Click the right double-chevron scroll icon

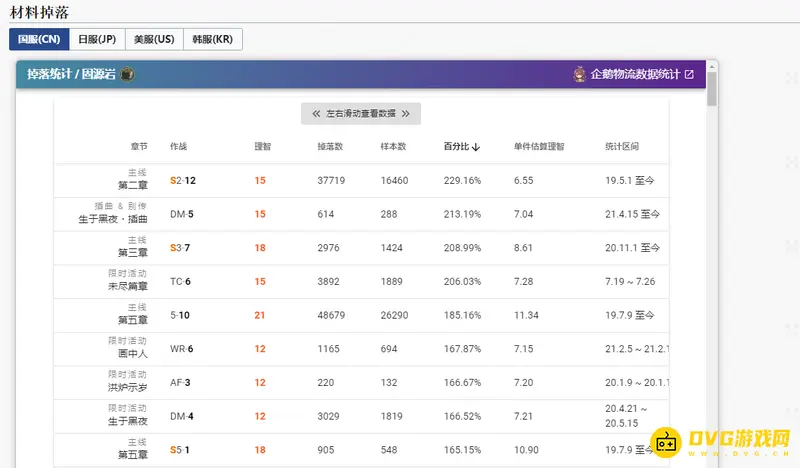(406, 113)
